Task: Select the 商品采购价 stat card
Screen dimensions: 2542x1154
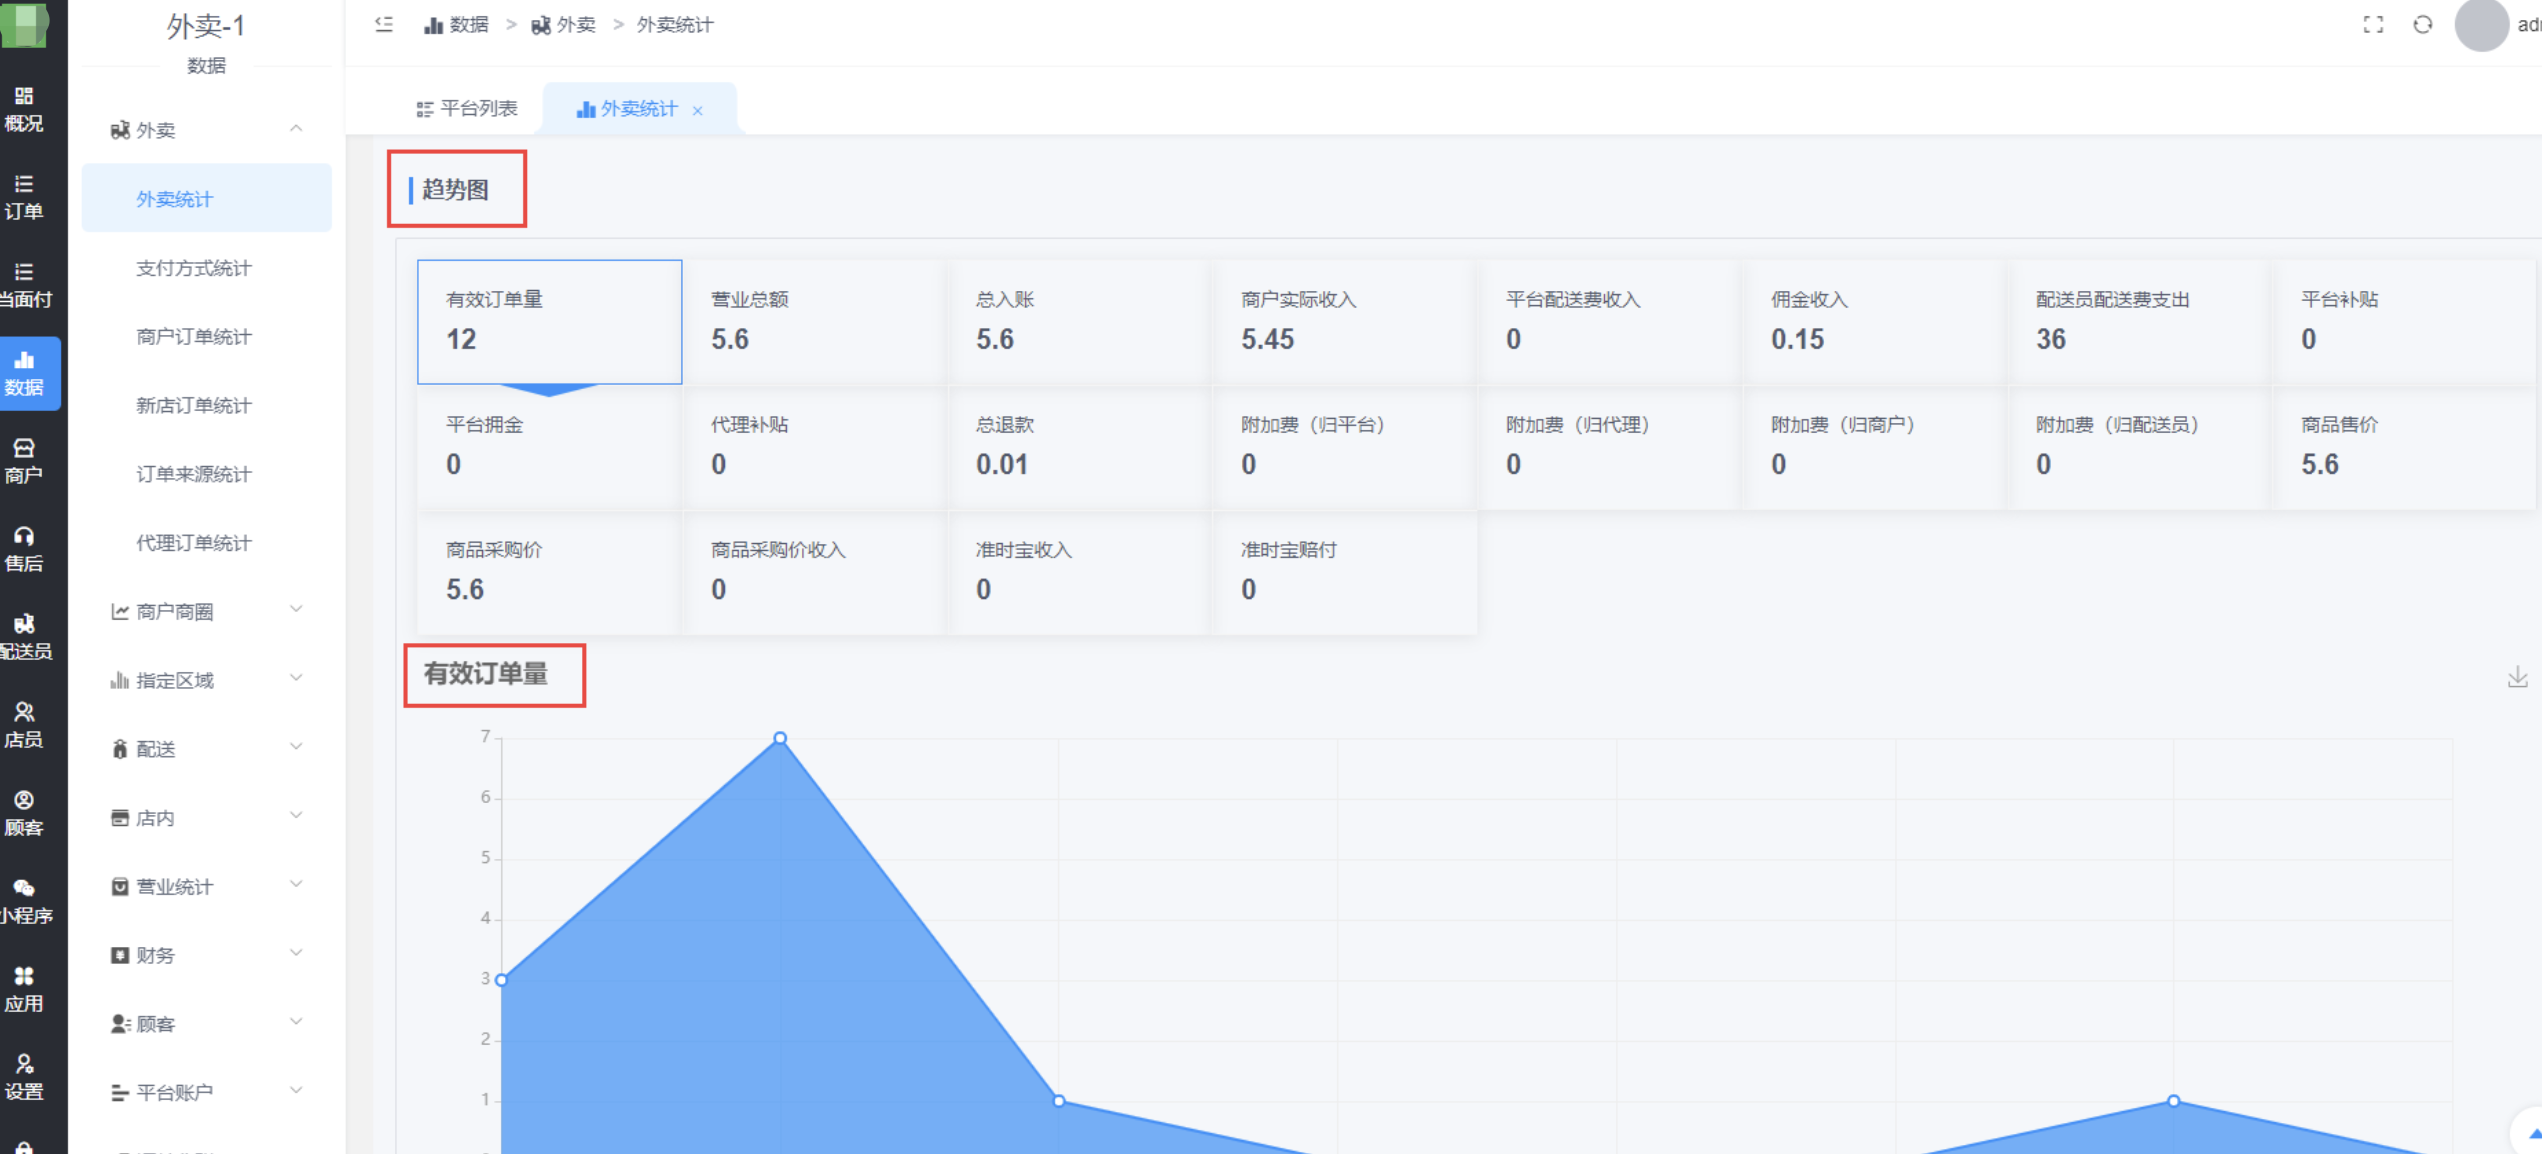Action: (549, 572)
